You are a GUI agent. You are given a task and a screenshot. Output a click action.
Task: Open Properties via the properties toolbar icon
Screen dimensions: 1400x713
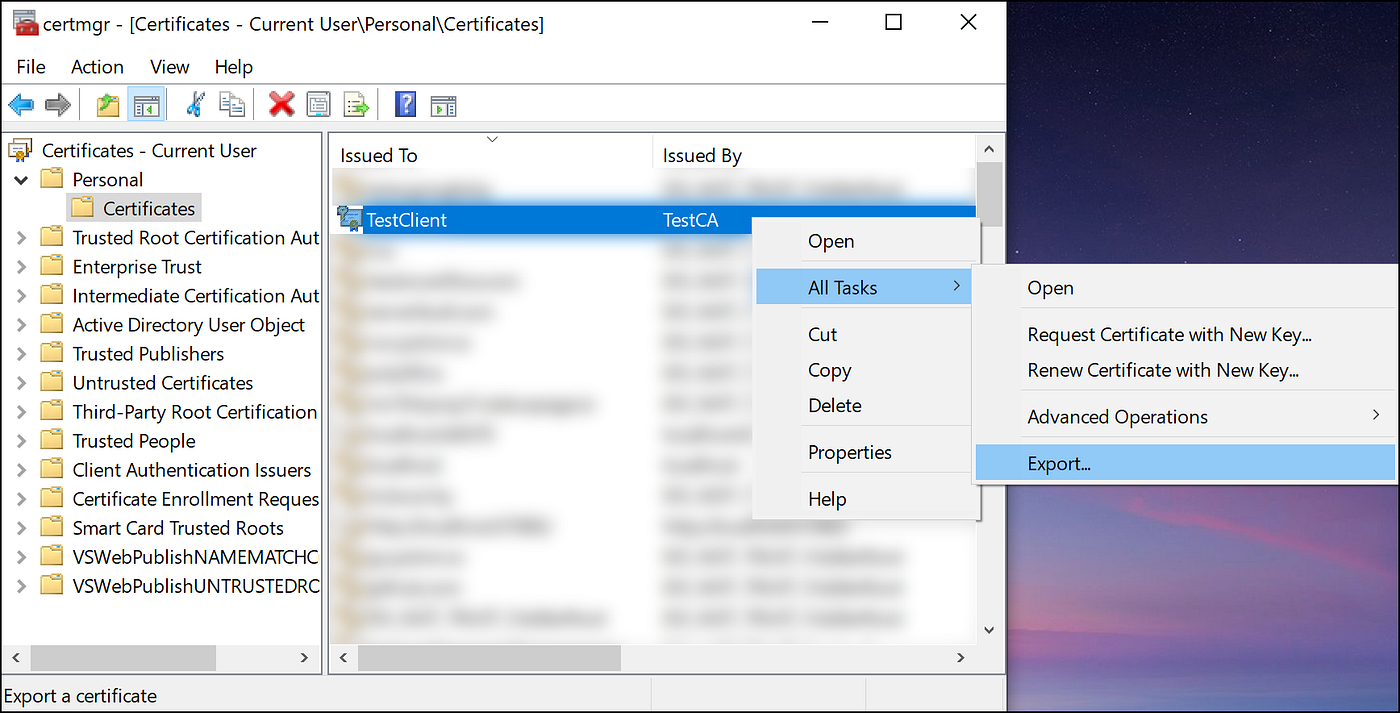318,104
